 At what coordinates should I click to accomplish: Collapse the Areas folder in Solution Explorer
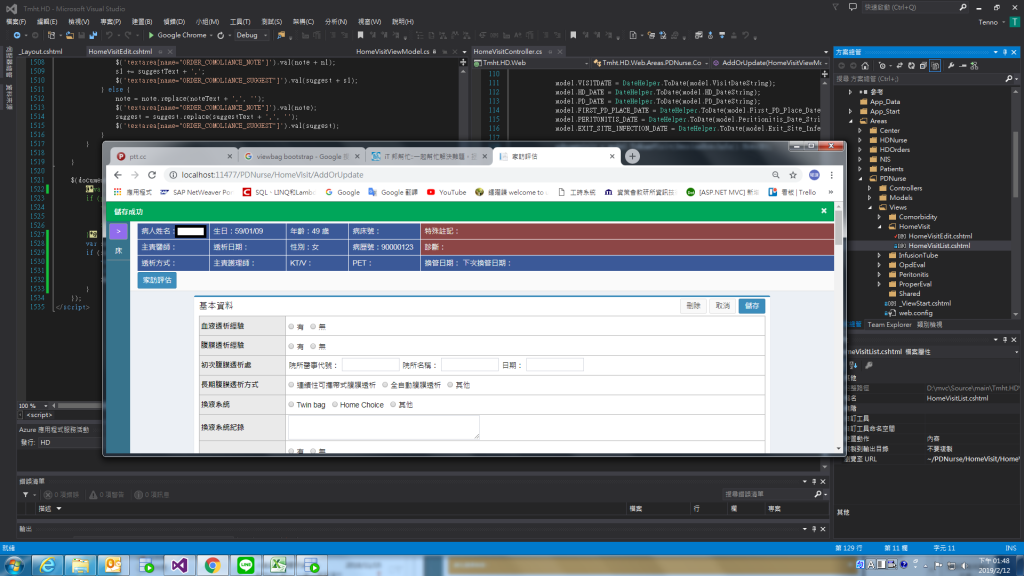851,121
